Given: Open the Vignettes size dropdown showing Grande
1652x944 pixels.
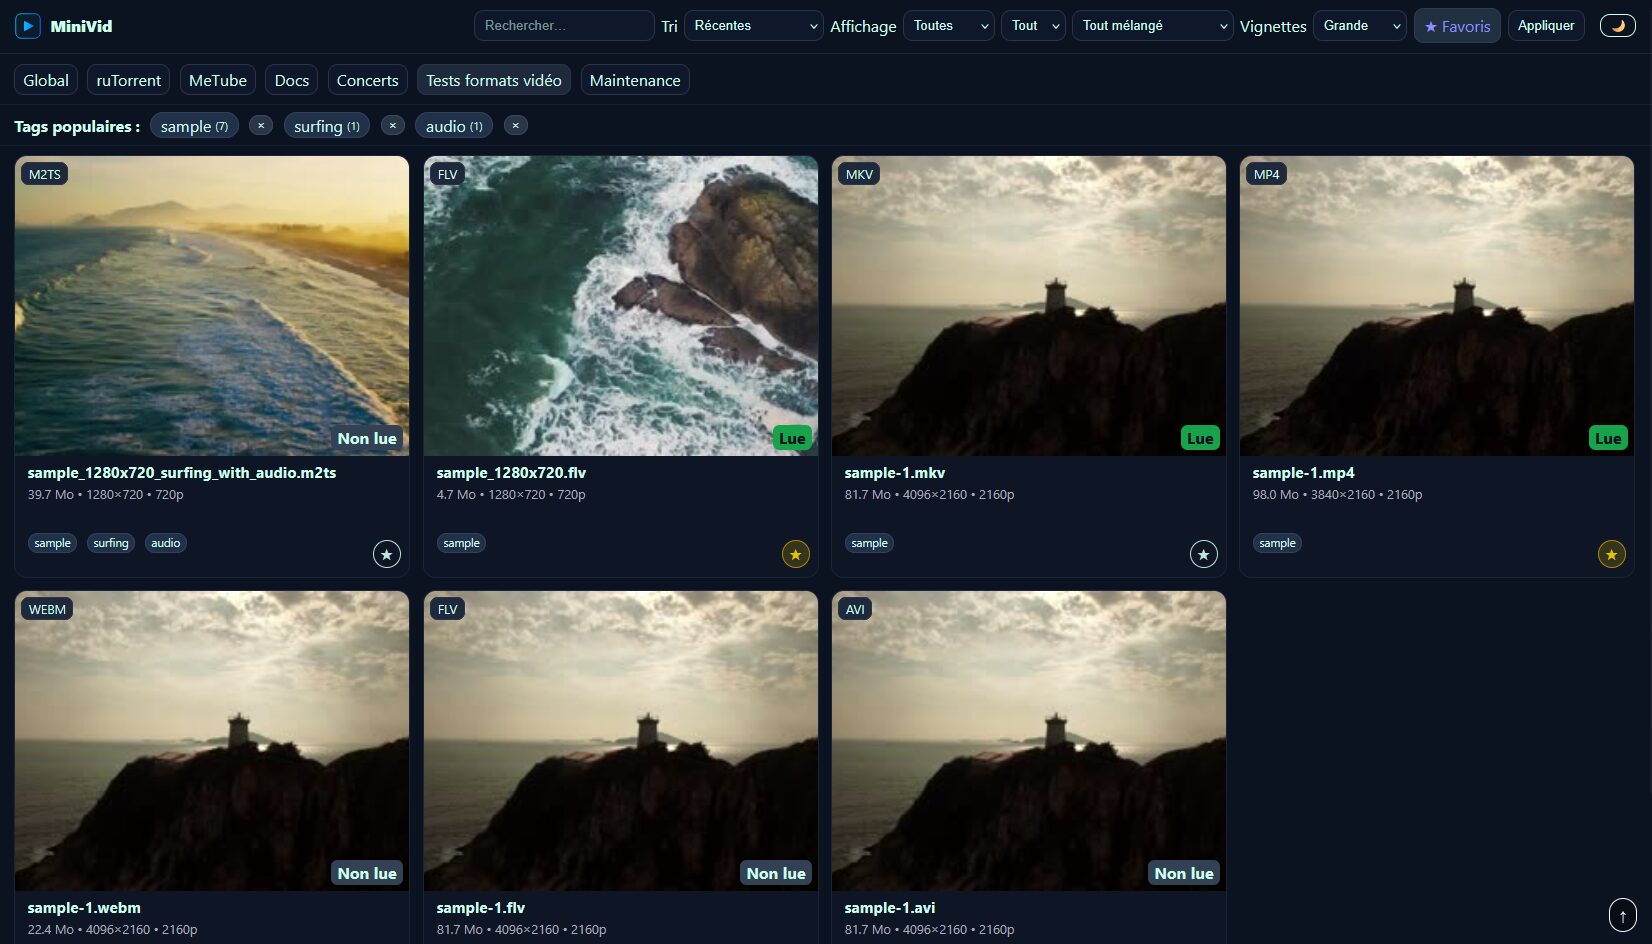Looking at the screenshot, I should pyautogui.click(x=1360, y=26).
